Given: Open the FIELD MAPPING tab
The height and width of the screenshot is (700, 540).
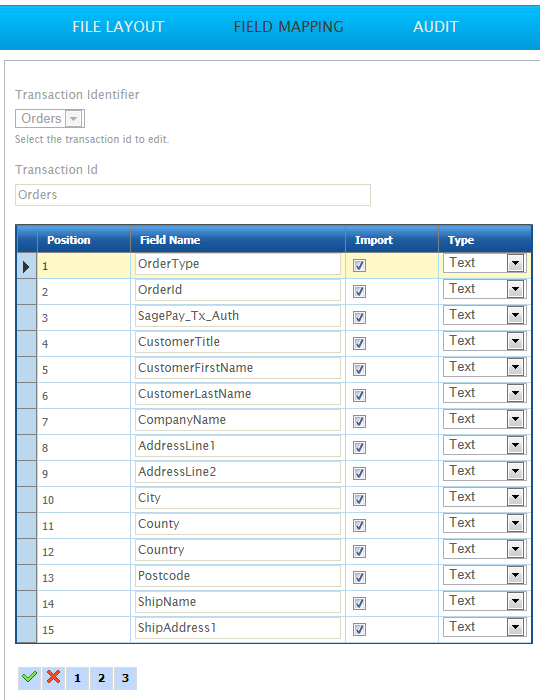Looking at the screenshot, I should pyautogui.click(x=288, y=27).
